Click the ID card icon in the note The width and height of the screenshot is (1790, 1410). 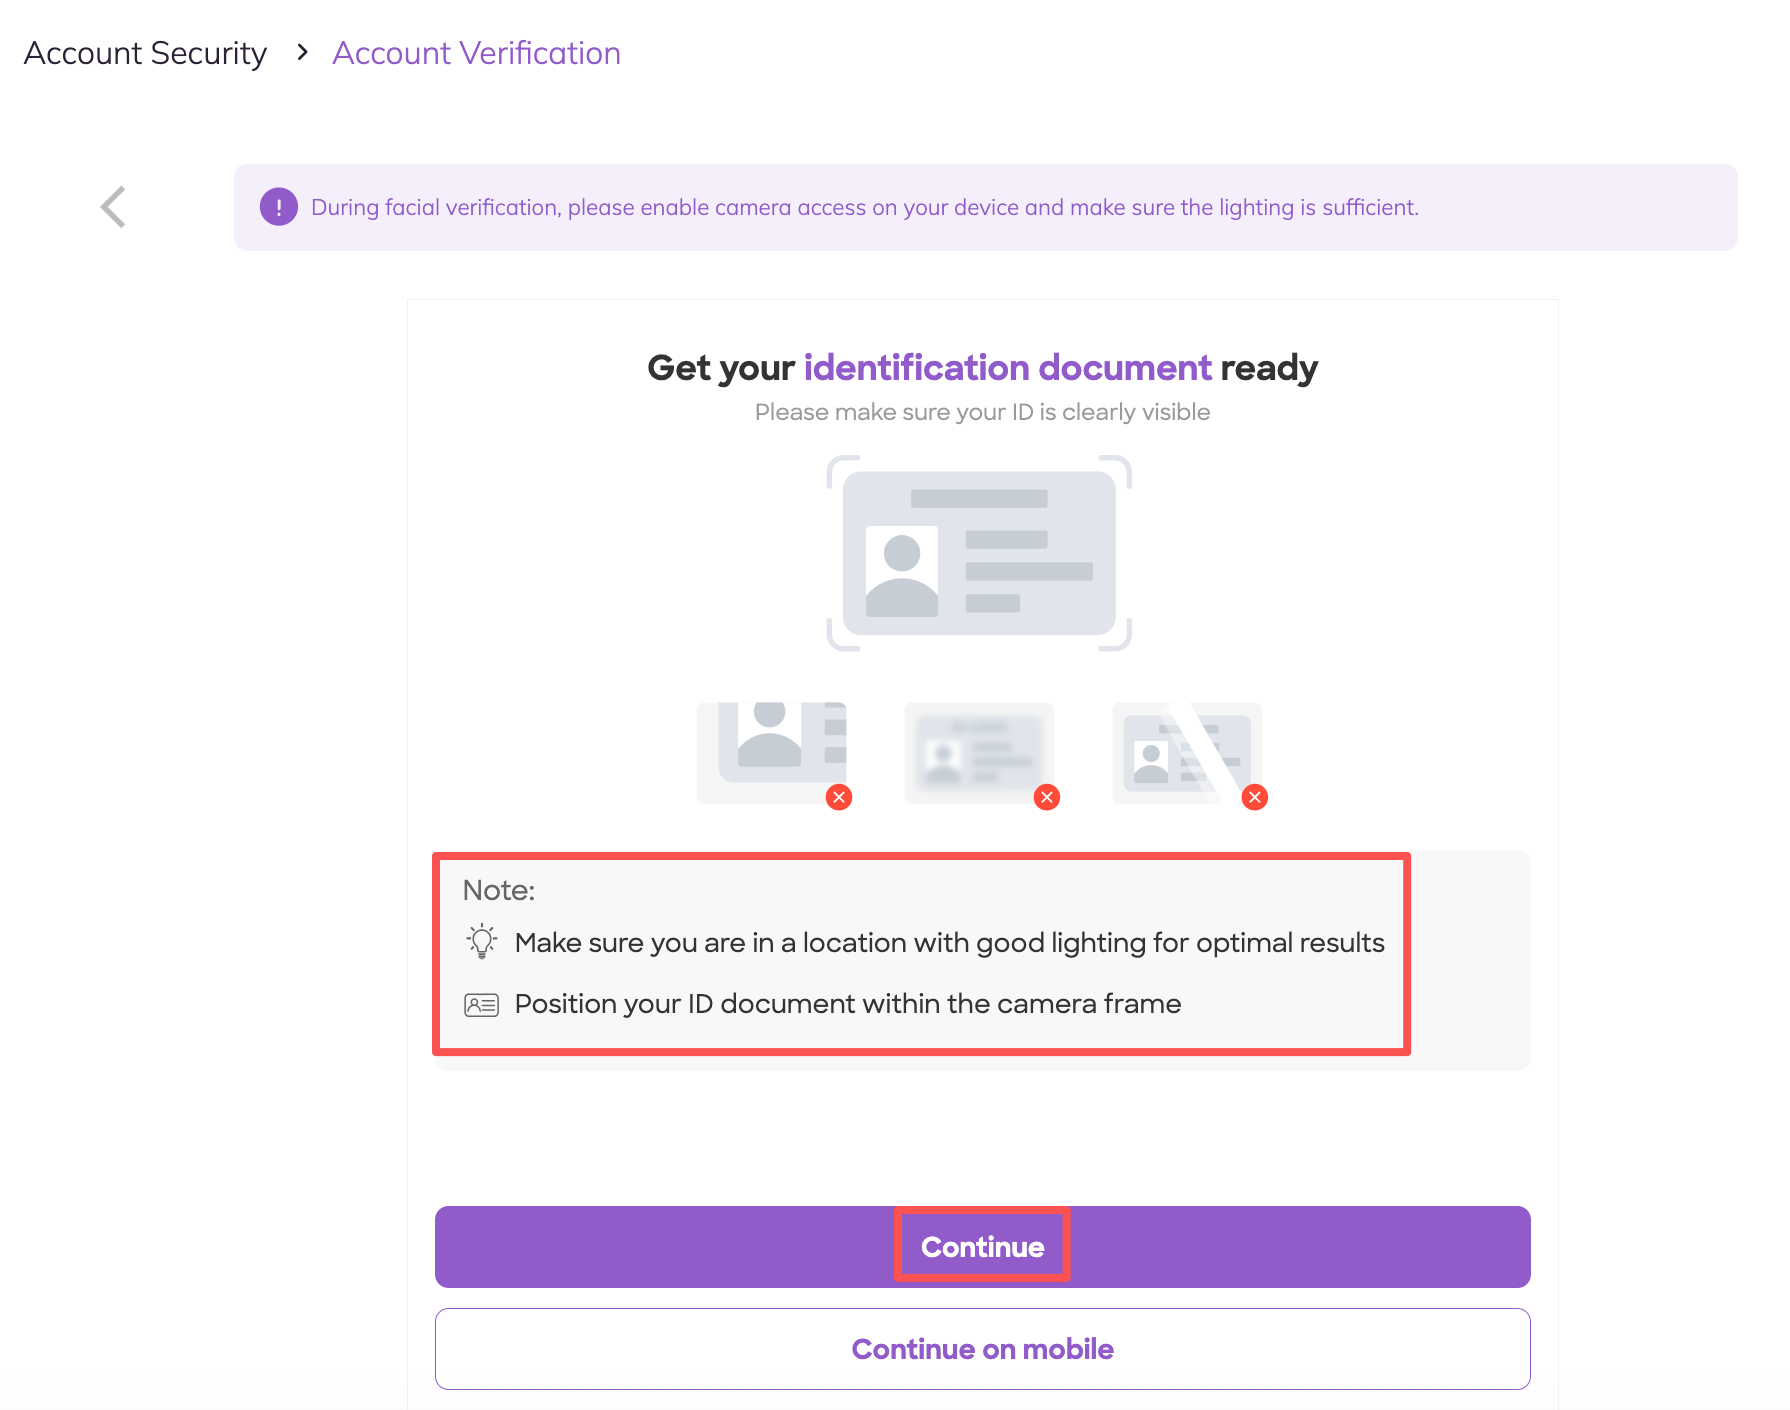tap(481, 1004)
